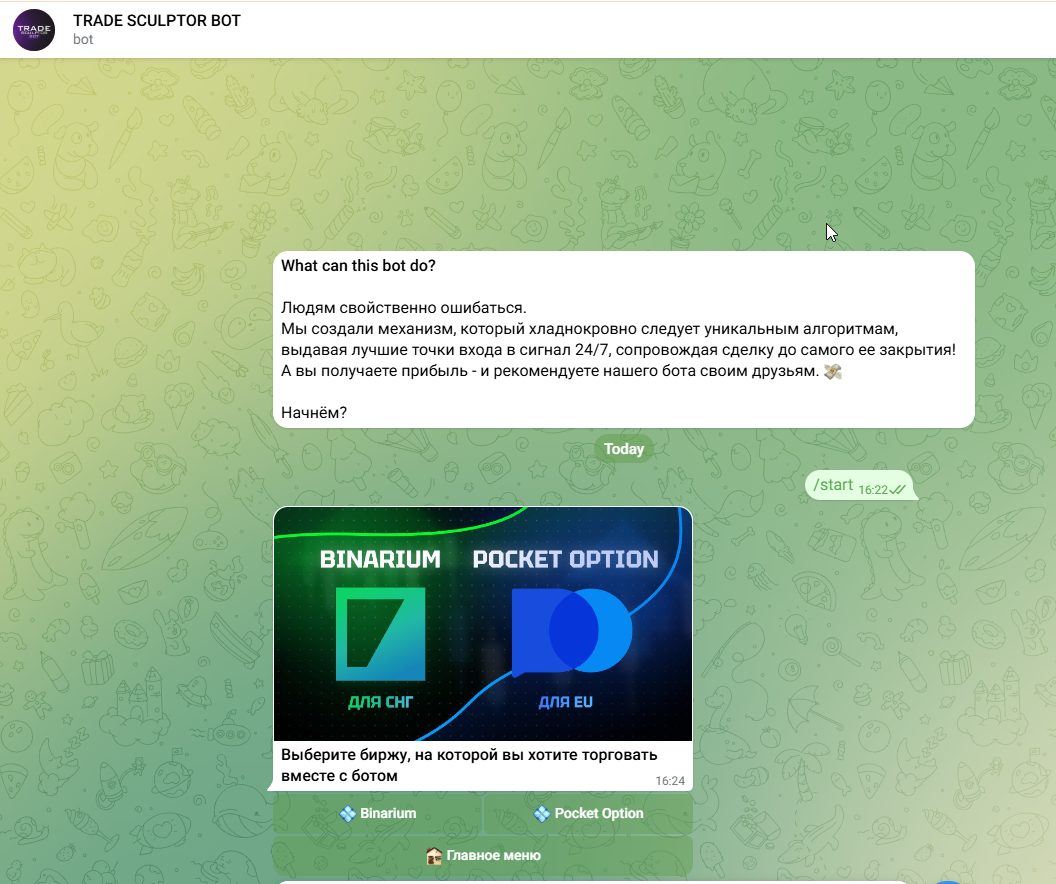Click the house icon on Главное меню
The width and height of the screenshot is (1056, 884).
(x=434, y=856)
